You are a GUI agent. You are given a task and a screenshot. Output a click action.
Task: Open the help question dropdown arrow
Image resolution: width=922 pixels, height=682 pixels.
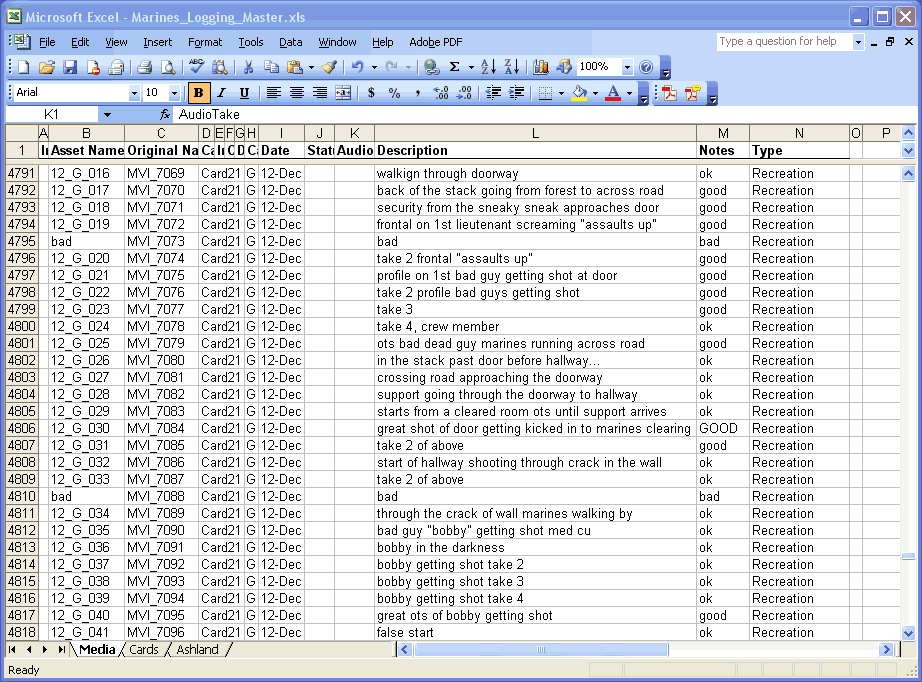858,42
